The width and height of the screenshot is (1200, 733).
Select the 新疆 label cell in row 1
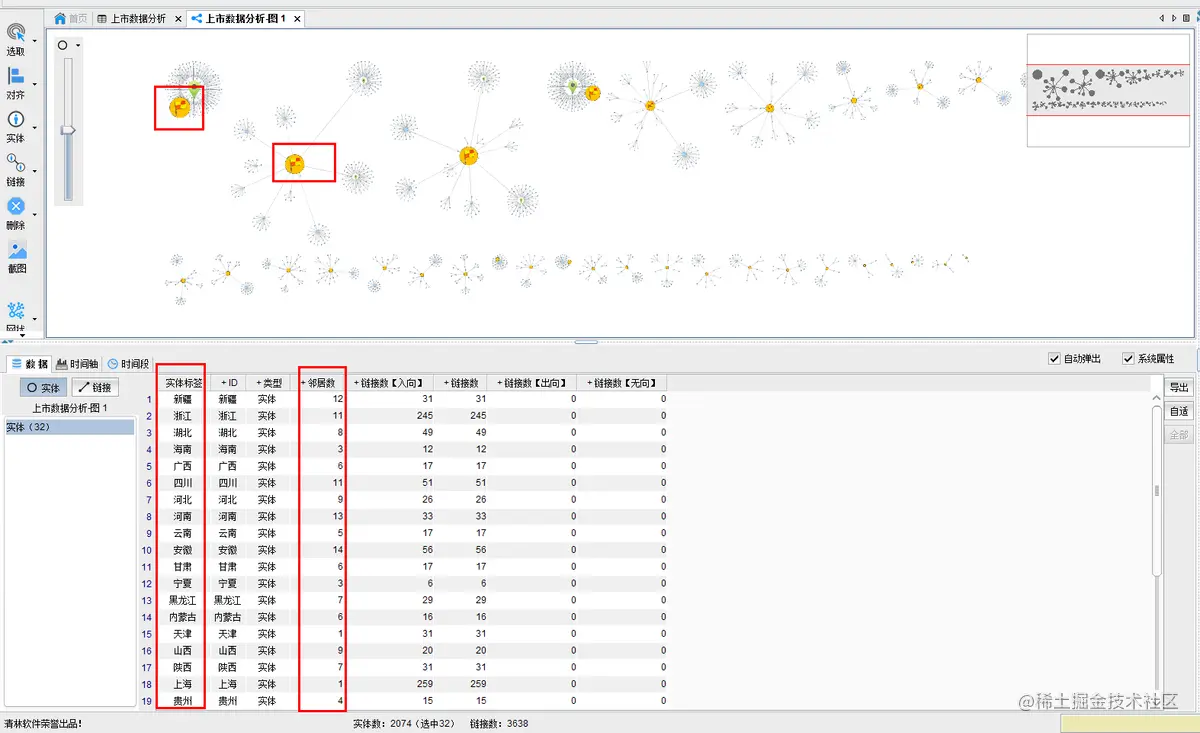tap(183, 399)
